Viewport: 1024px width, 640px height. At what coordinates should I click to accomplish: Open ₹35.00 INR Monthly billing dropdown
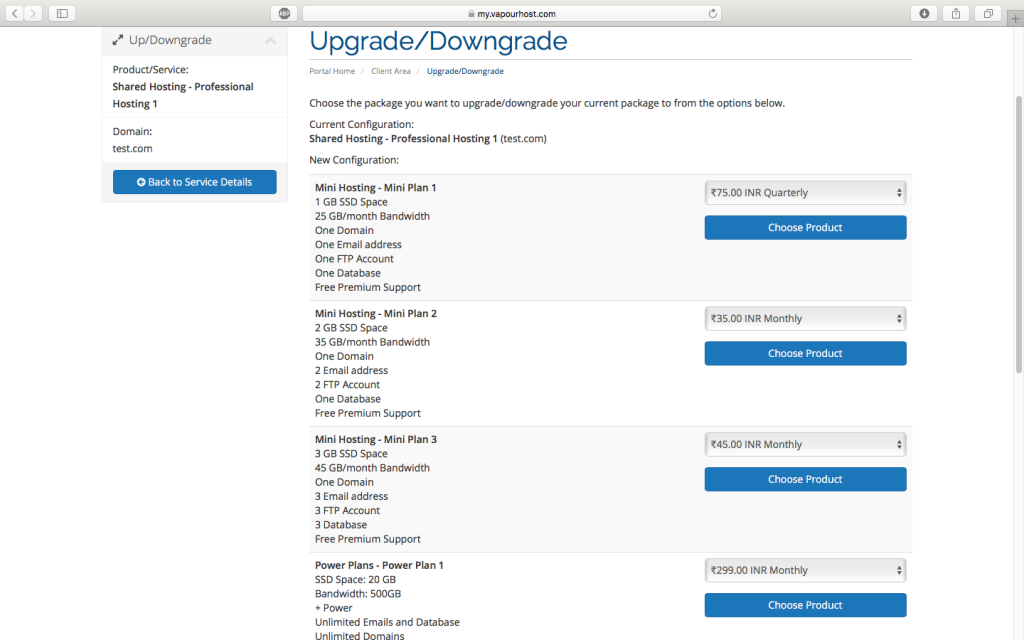tap(805, 319)
